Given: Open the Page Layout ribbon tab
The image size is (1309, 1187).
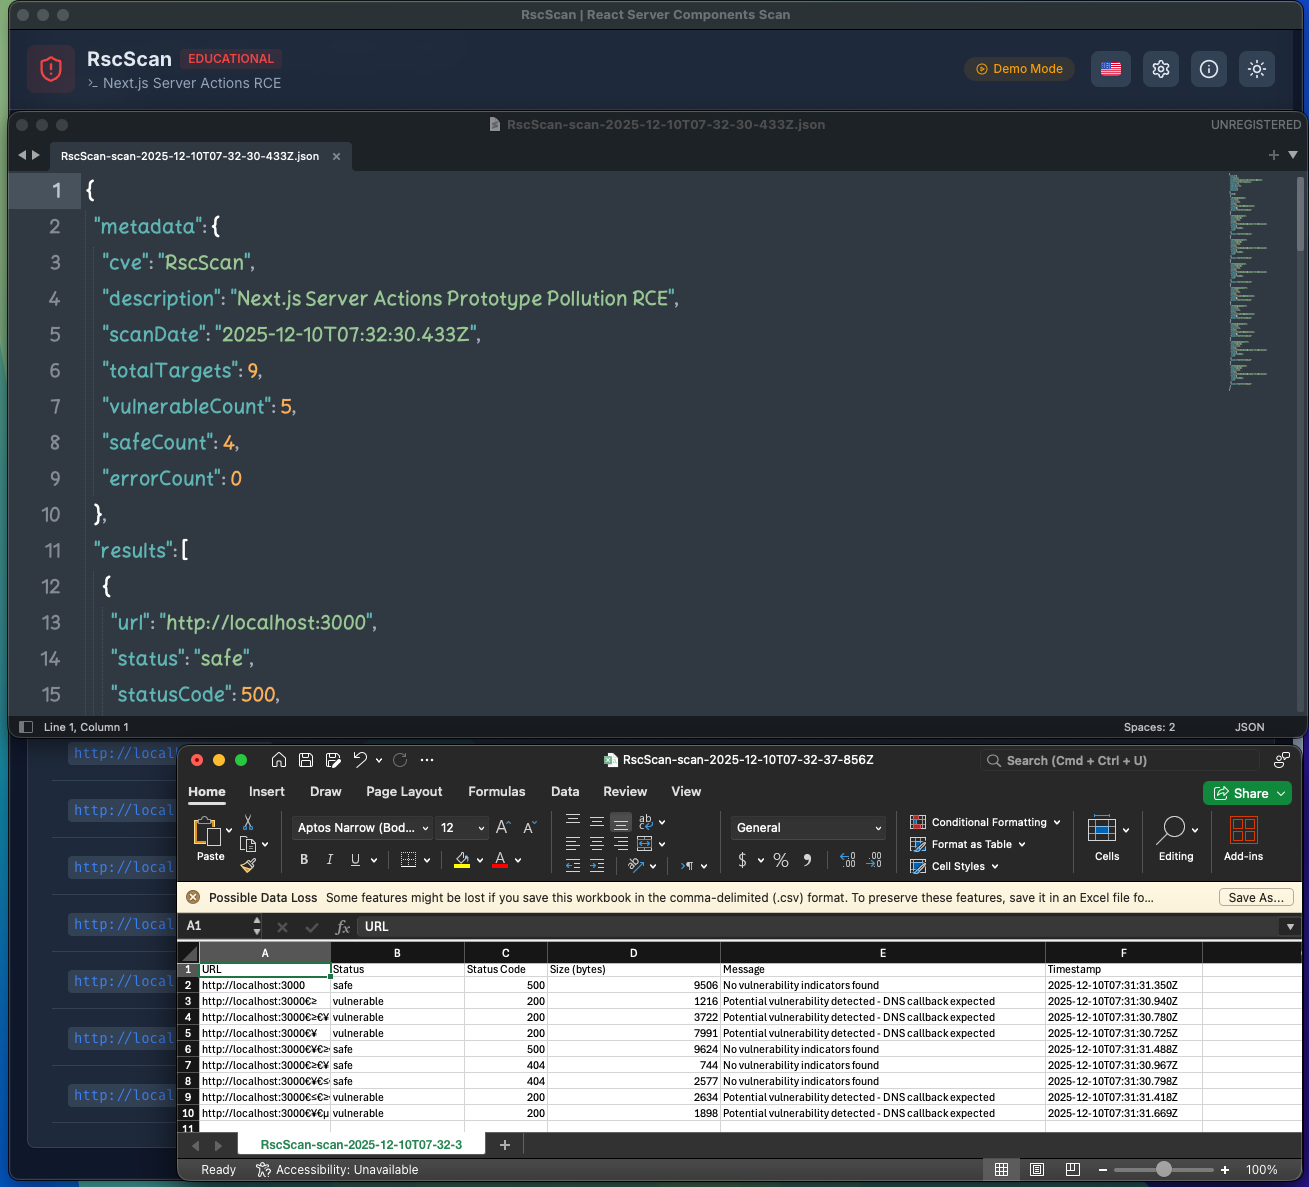Looking at the screenshot, I should [x=404, y=791].
